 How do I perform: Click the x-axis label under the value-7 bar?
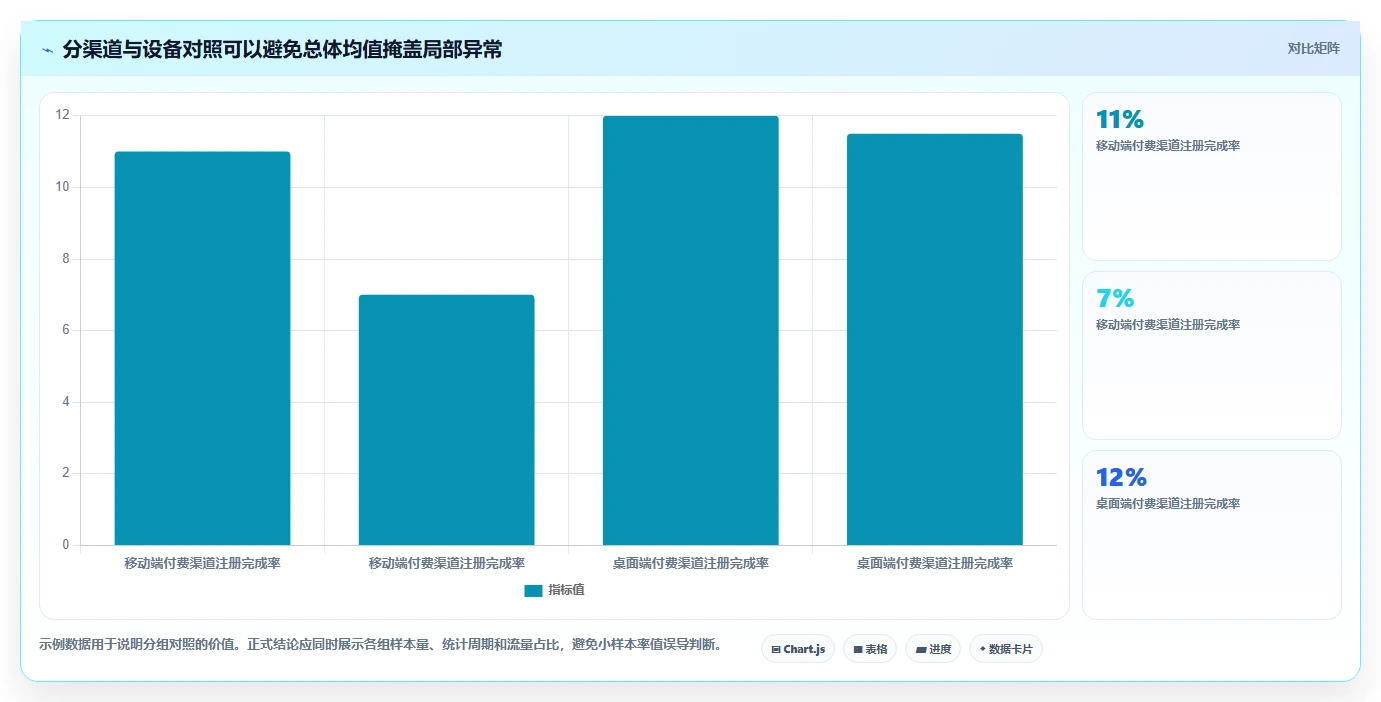point(446,564)
